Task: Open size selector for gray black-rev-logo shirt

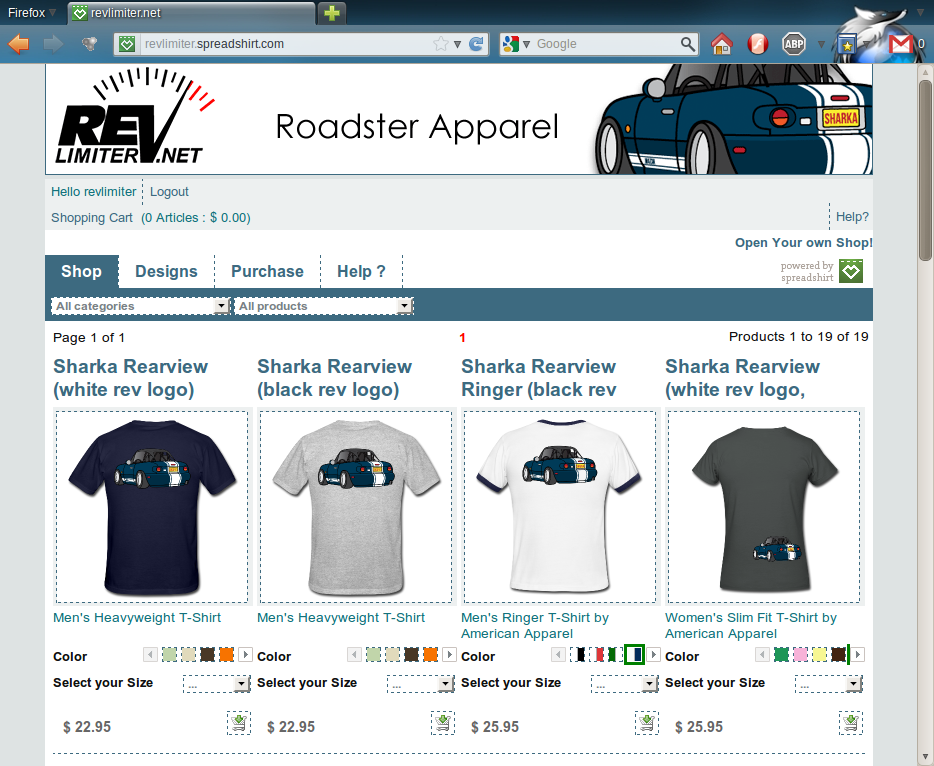Action: [421, 683]
